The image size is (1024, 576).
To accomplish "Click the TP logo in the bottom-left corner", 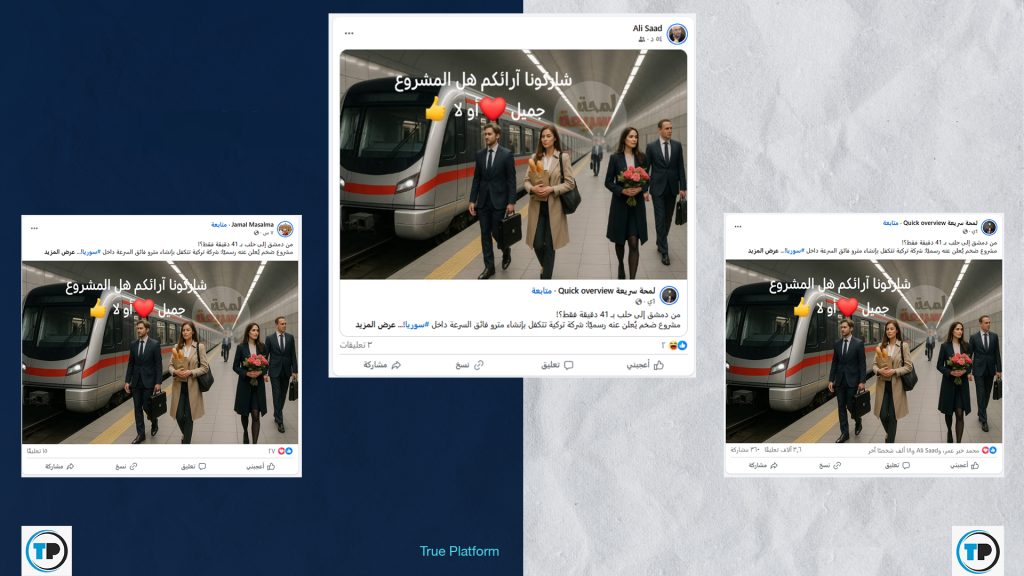I will [x=46, y=551].
